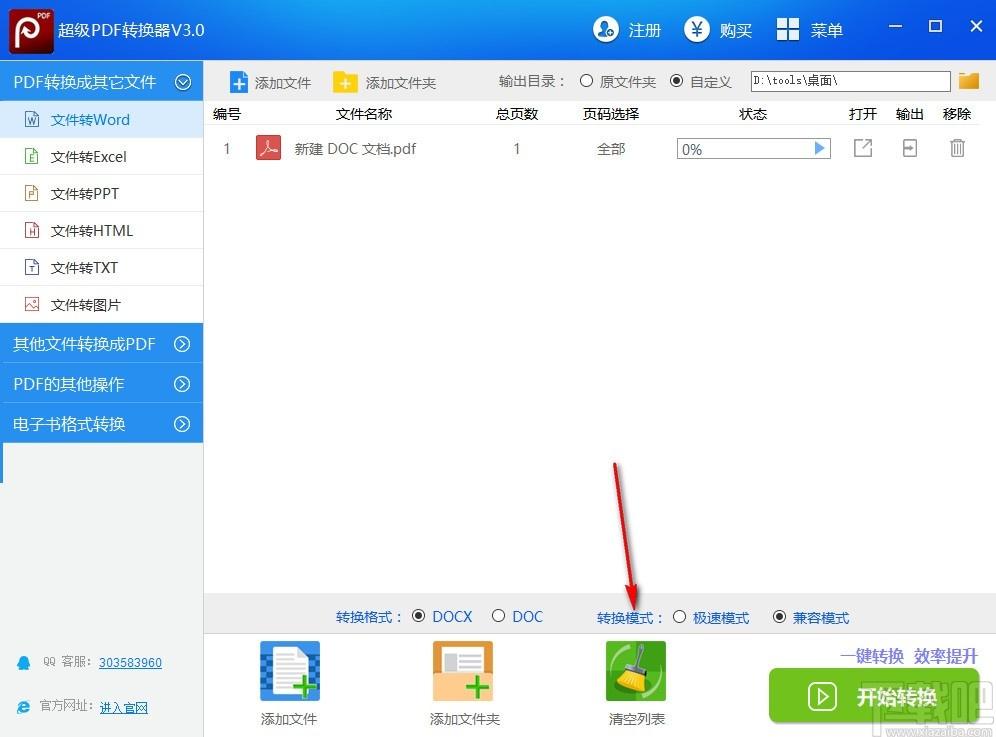Select 文件转HTML menu item
Image resolution: width=996 pixels, height=737 pixels.
click(102, 230)
